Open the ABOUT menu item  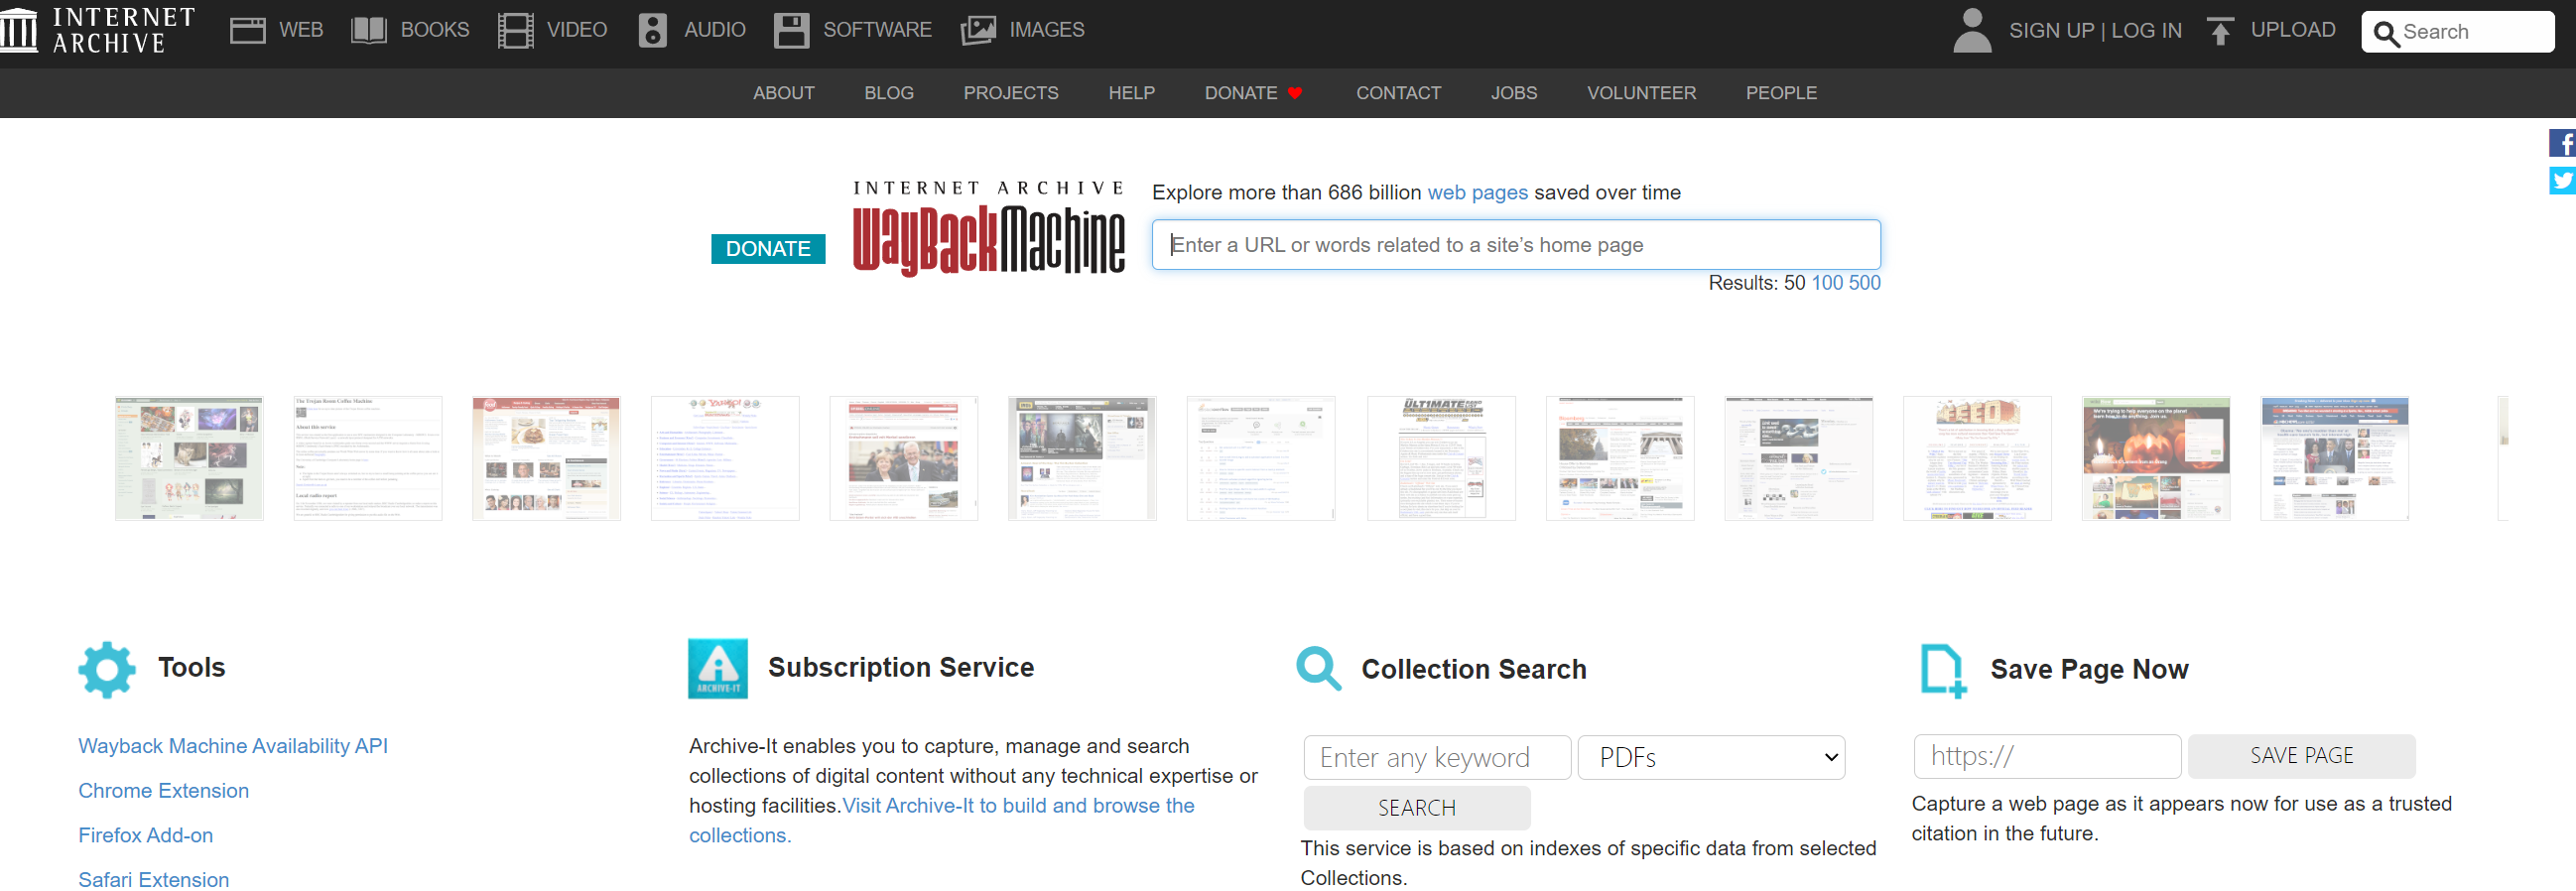tap(783, 93)
